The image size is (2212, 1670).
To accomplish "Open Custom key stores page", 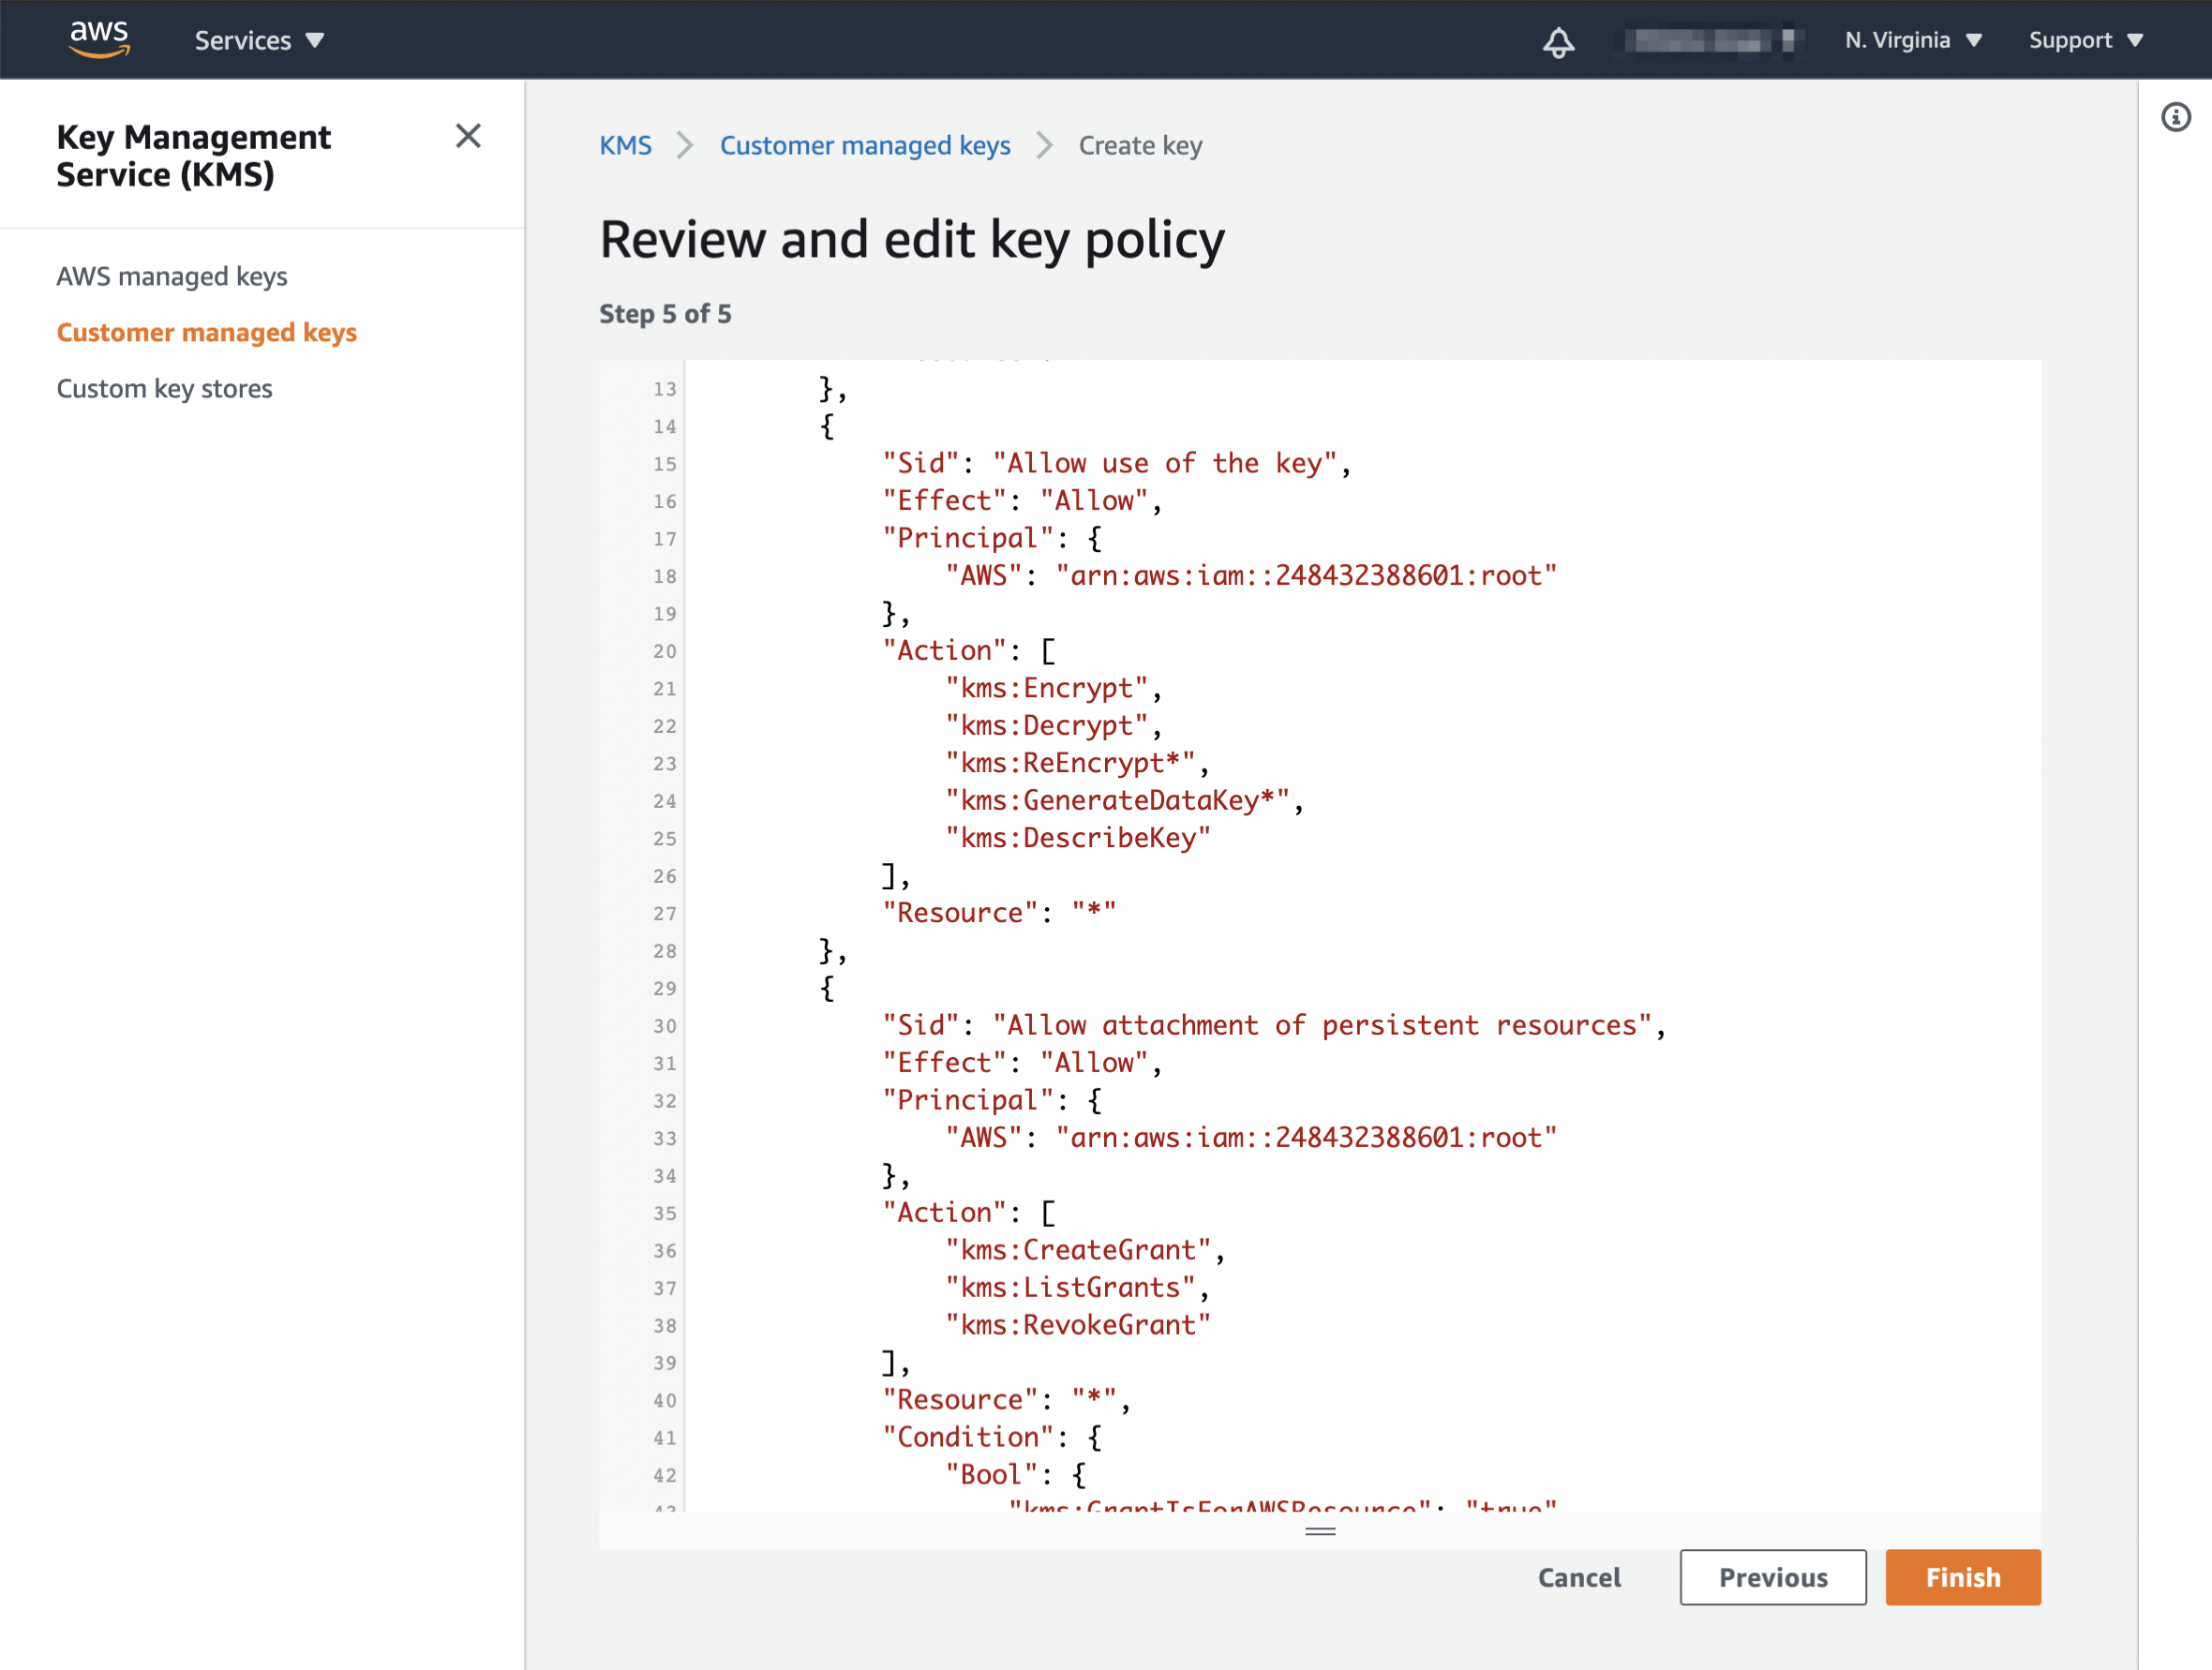I will click(x=164, y=388).
